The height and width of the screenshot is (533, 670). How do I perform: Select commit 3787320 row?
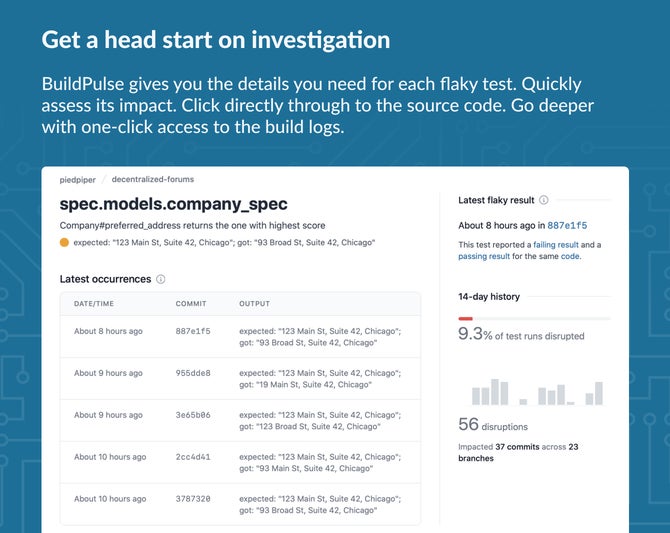point(240,504)
